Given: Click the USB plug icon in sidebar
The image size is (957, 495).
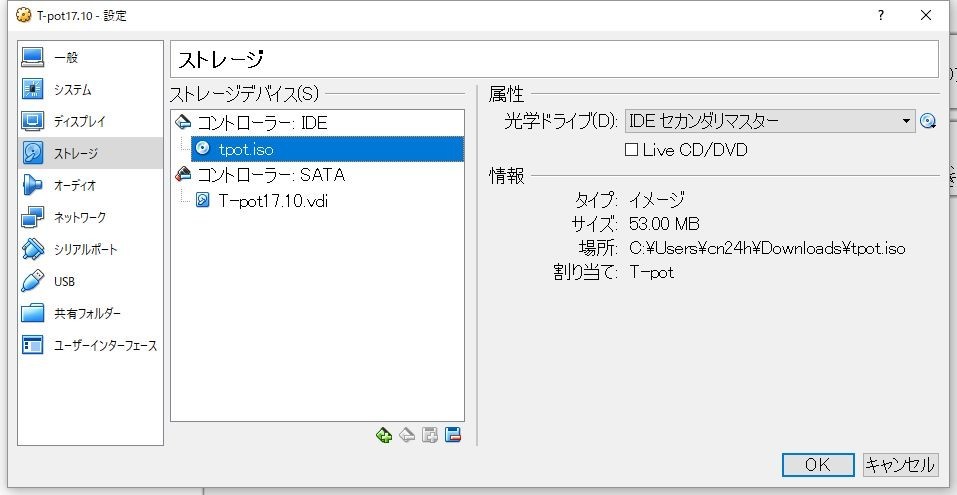Looking at the screenshot, I should (x=33, y=281).
